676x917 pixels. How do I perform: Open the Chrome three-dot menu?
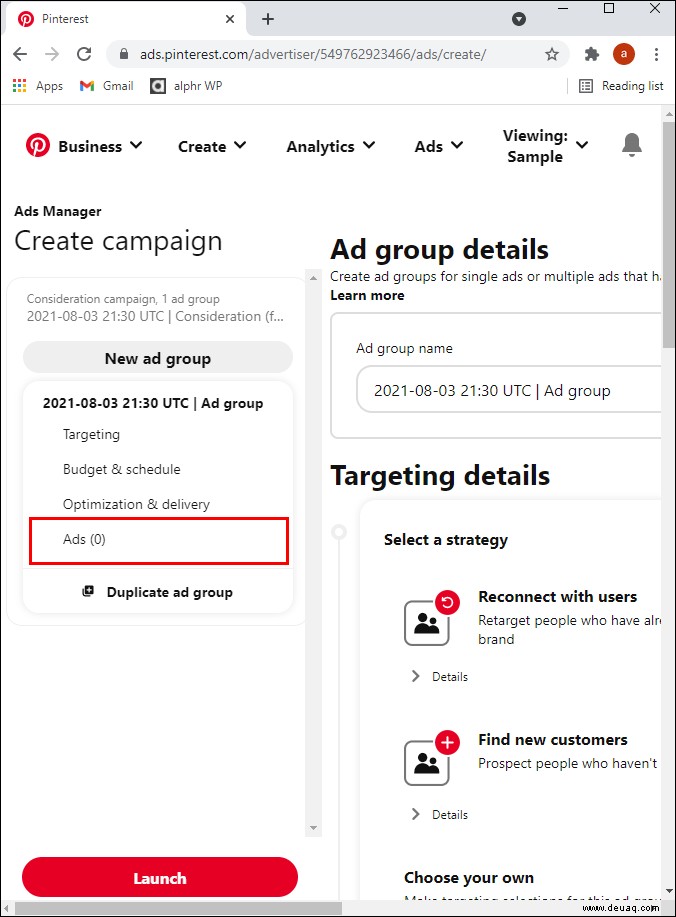tap(656, 54)
